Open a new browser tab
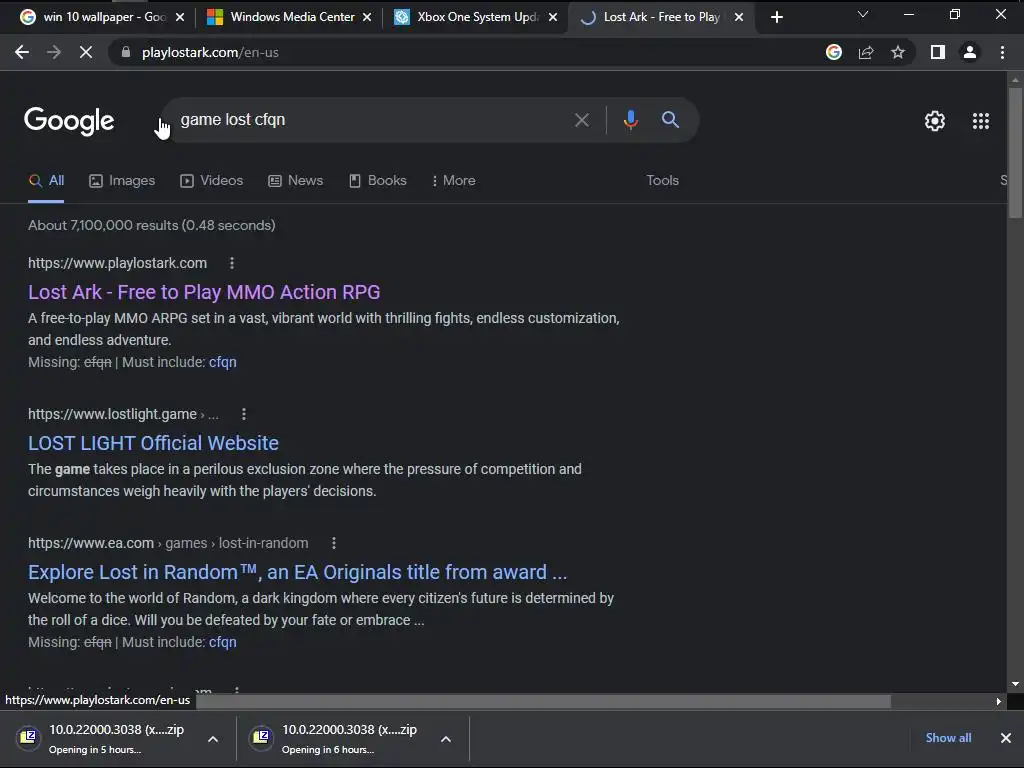The width and height of the screenshot is (1024, 768). (x=776, y=17)
